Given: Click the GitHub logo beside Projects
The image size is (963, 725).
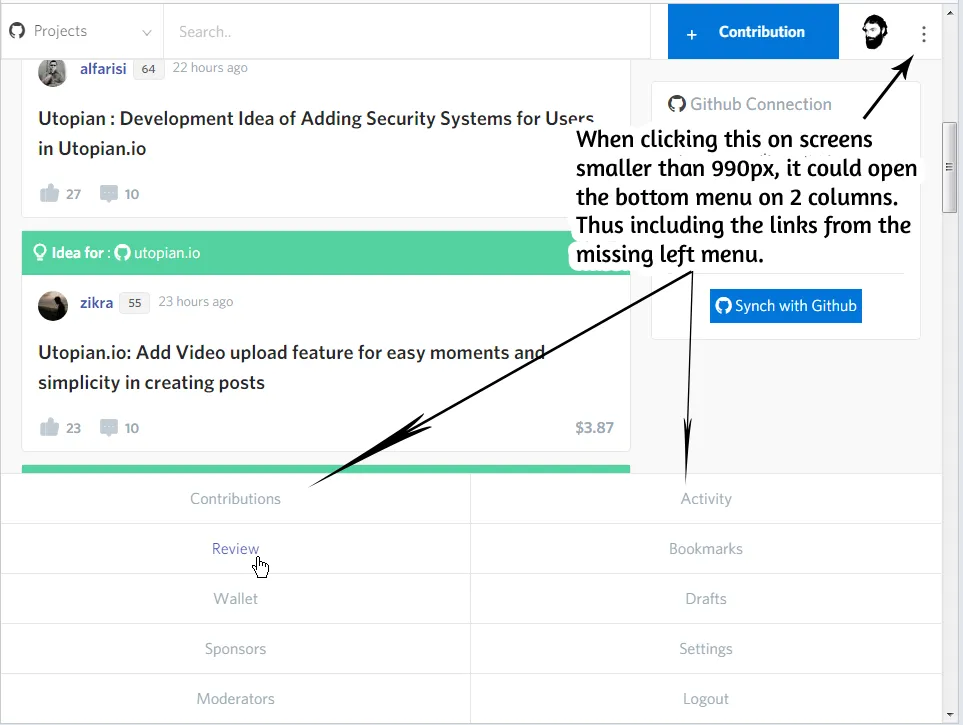Looking at the screenshot, I should [17, 31].
